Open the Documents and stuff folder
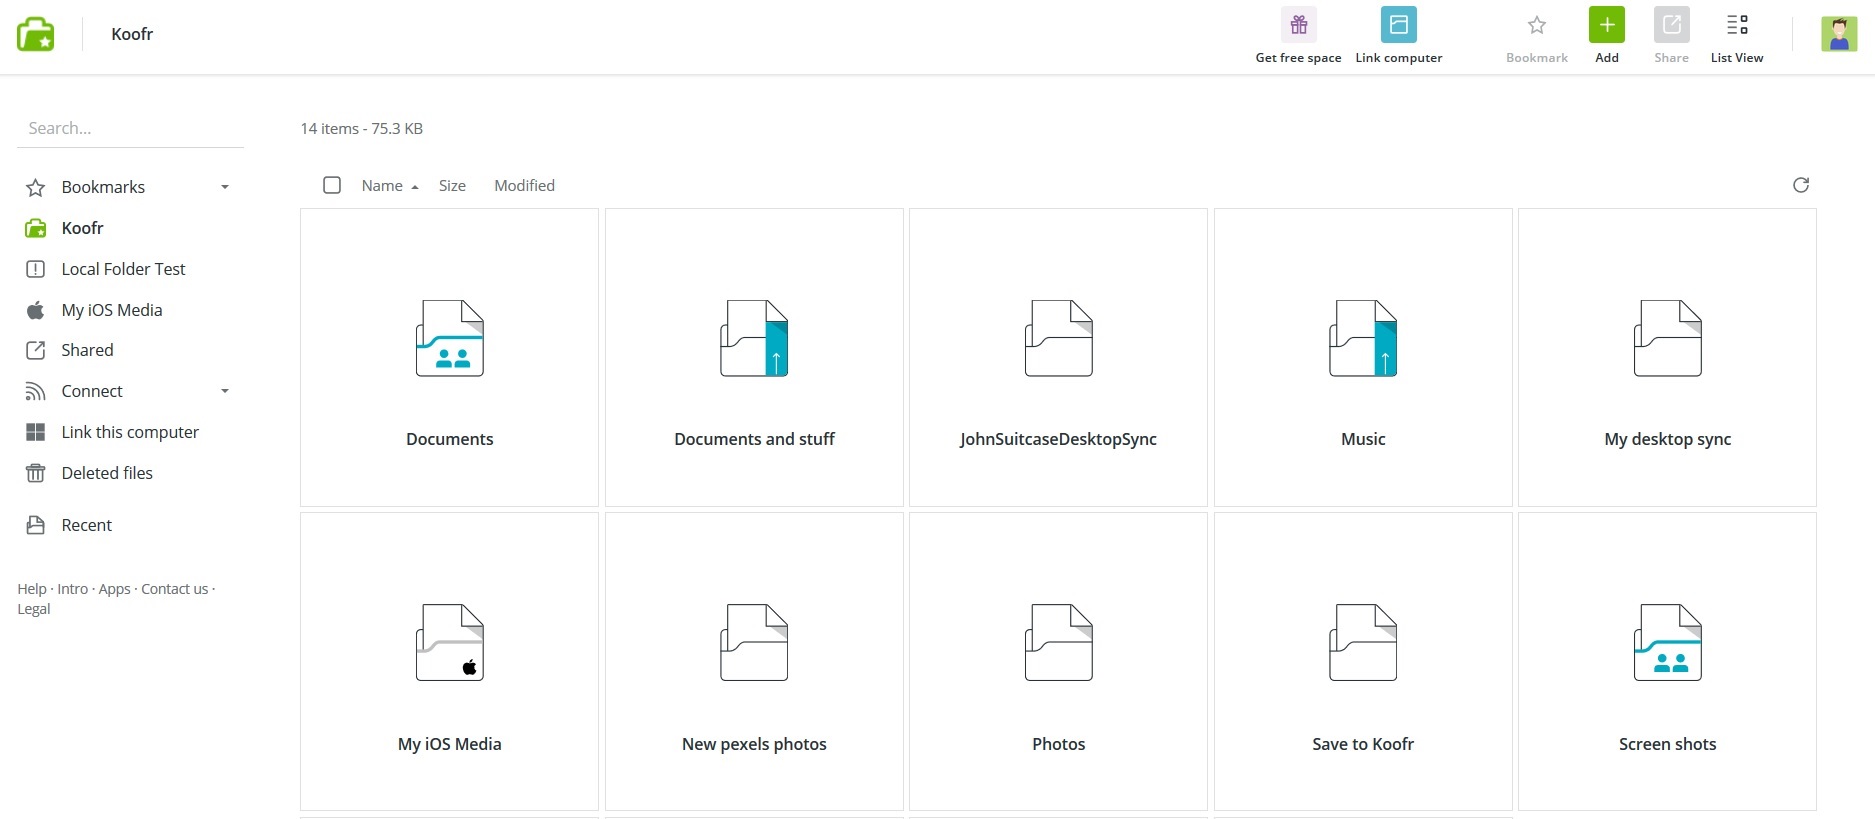Viewport: 1875px width, 819px height. click(x=754, y=357)
